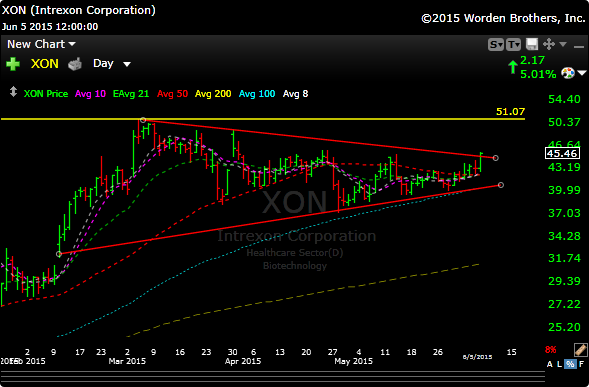Click upper trendline's left circle handle at peak

143,120
